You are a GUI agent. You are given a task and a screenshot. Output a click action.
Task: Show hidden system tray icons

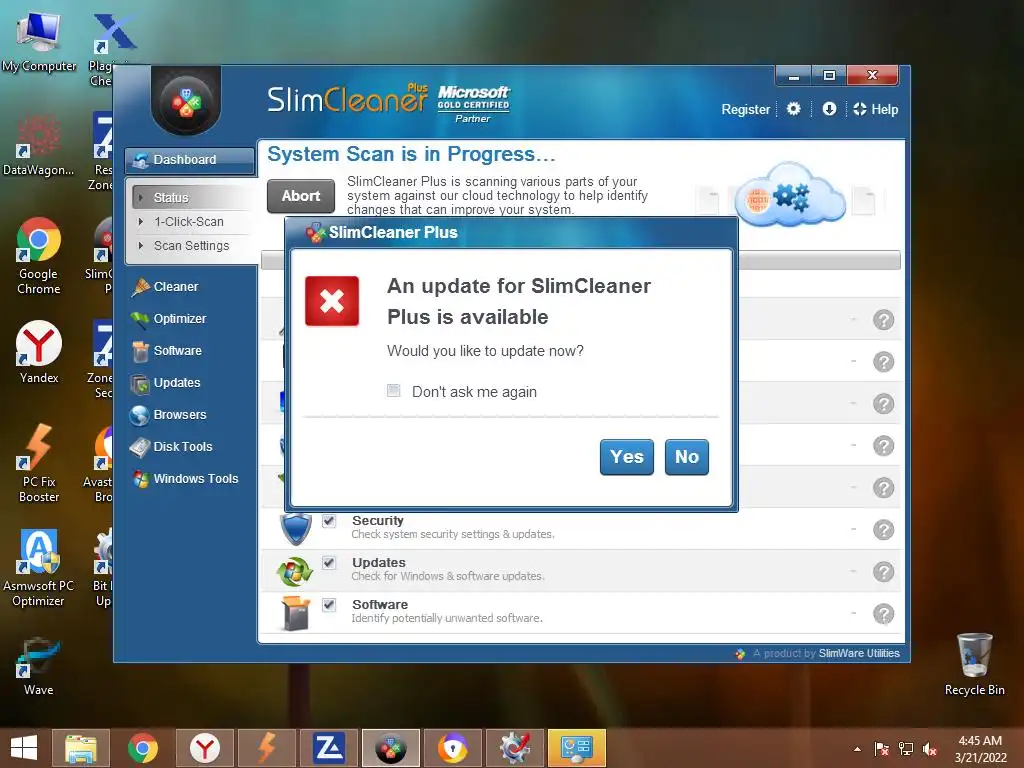[857, 749]
